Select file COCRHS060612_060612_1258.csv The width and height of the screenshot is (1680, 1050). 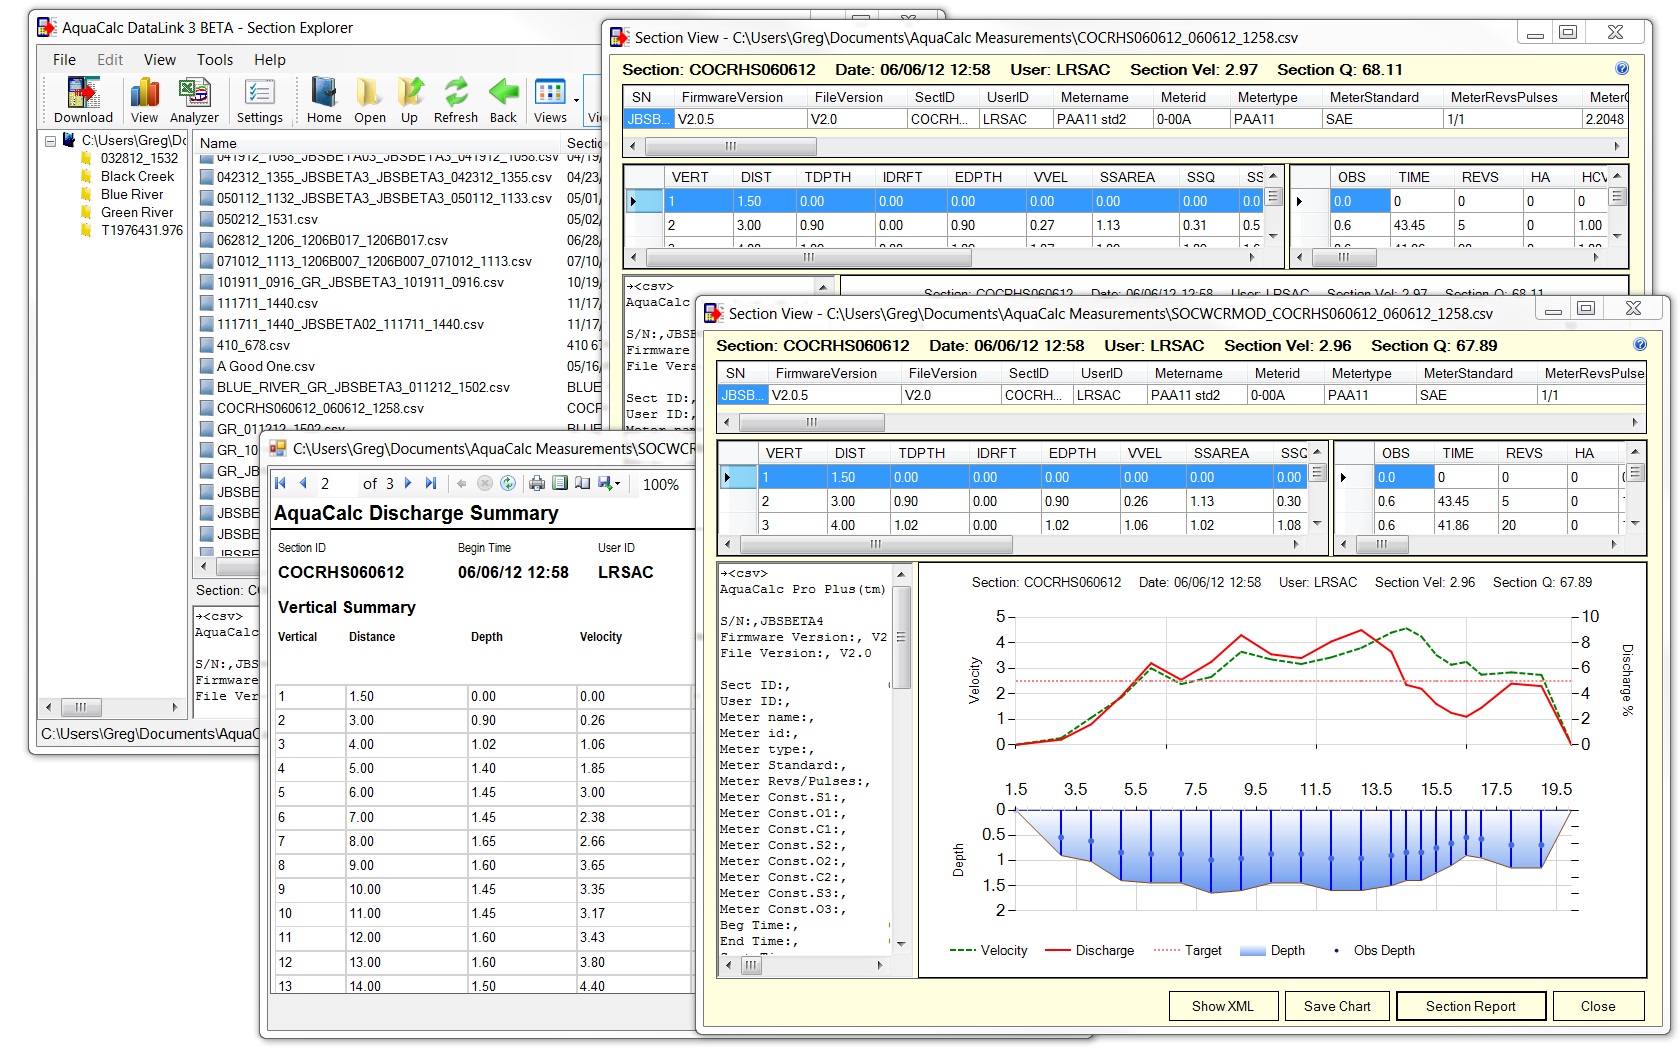(320, 408)
